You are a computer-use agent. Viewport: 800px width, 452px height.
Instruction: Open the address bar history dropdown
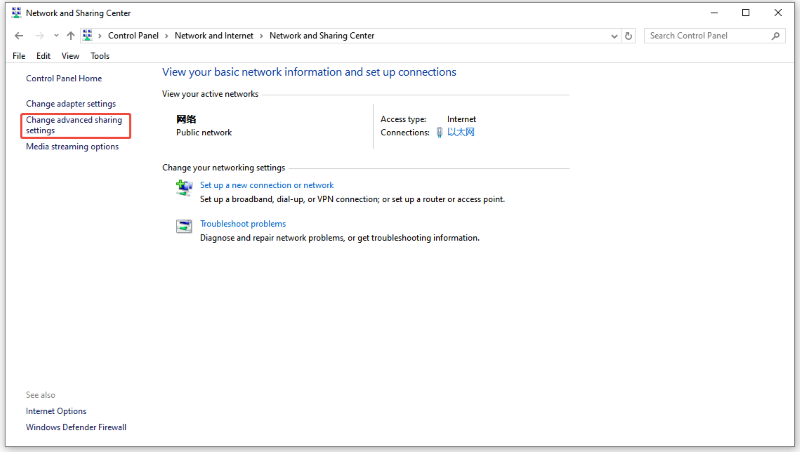click(x=614, y=36)
